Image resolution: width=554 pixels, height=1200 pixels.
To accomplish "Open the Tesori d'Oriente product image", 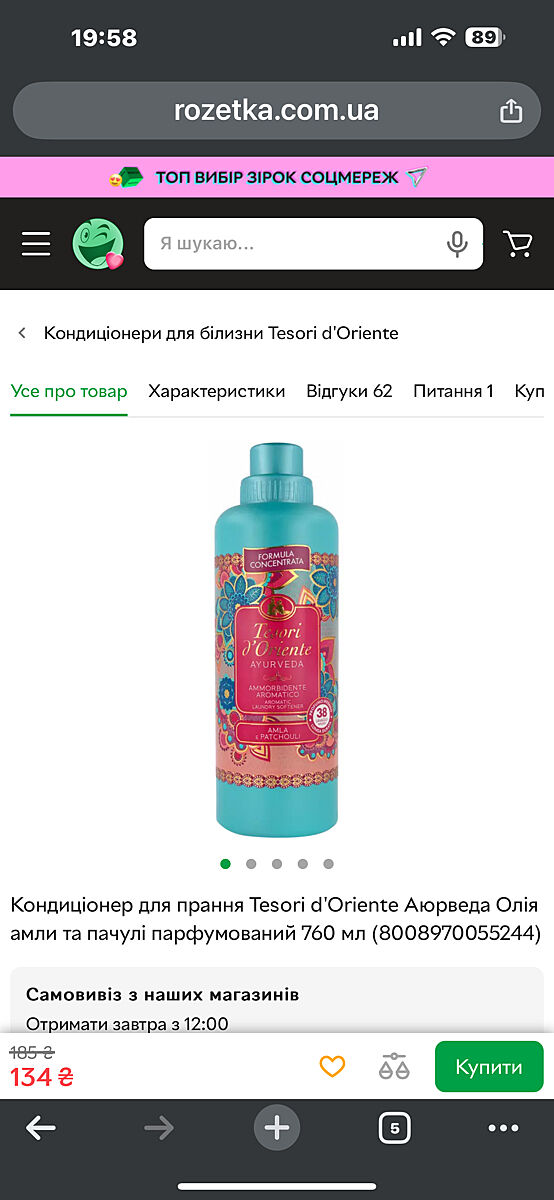I will pos(277,639).
